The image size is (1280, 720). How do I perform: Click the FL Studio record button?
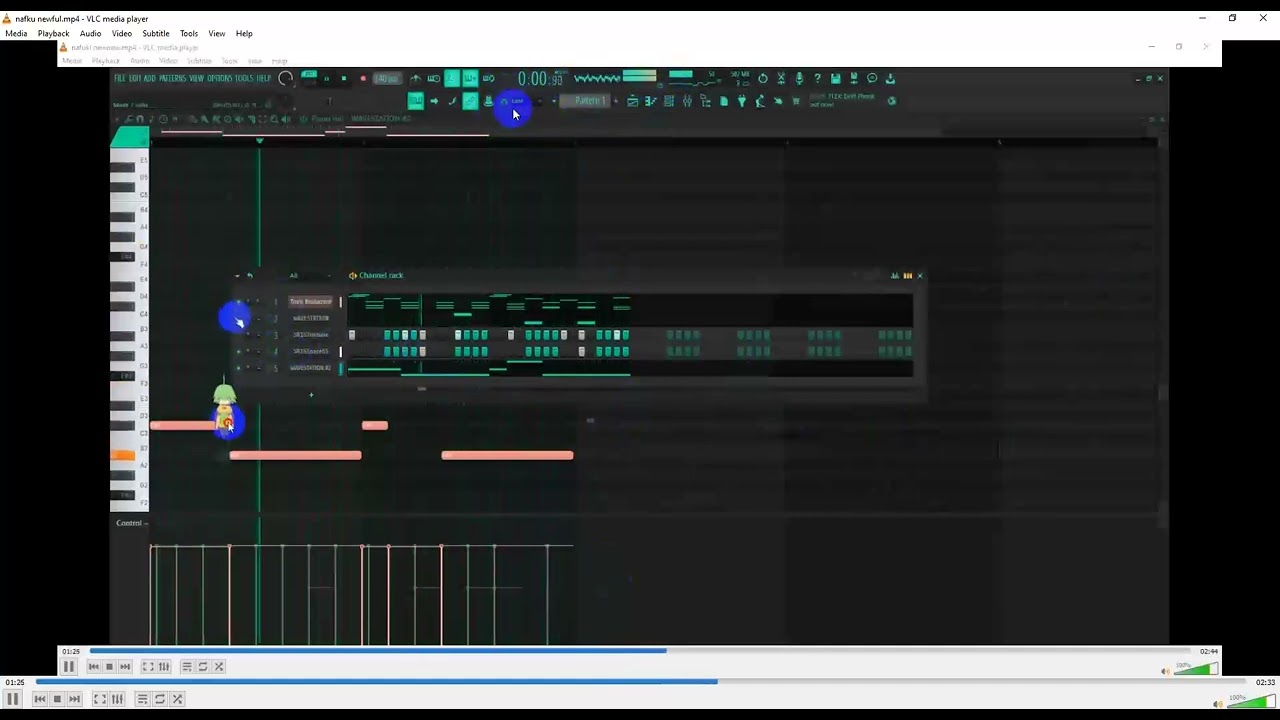(x=363, y=78)
